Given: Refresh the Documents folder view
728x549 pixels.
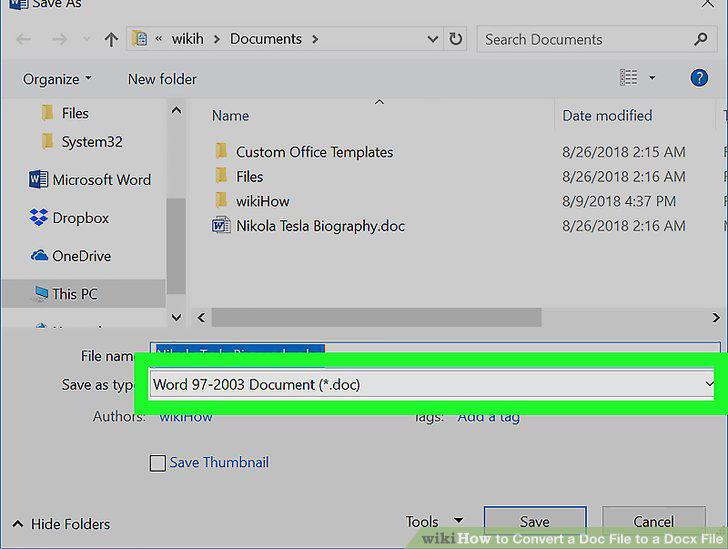Looking at the screenshot, I should point(455,39).
